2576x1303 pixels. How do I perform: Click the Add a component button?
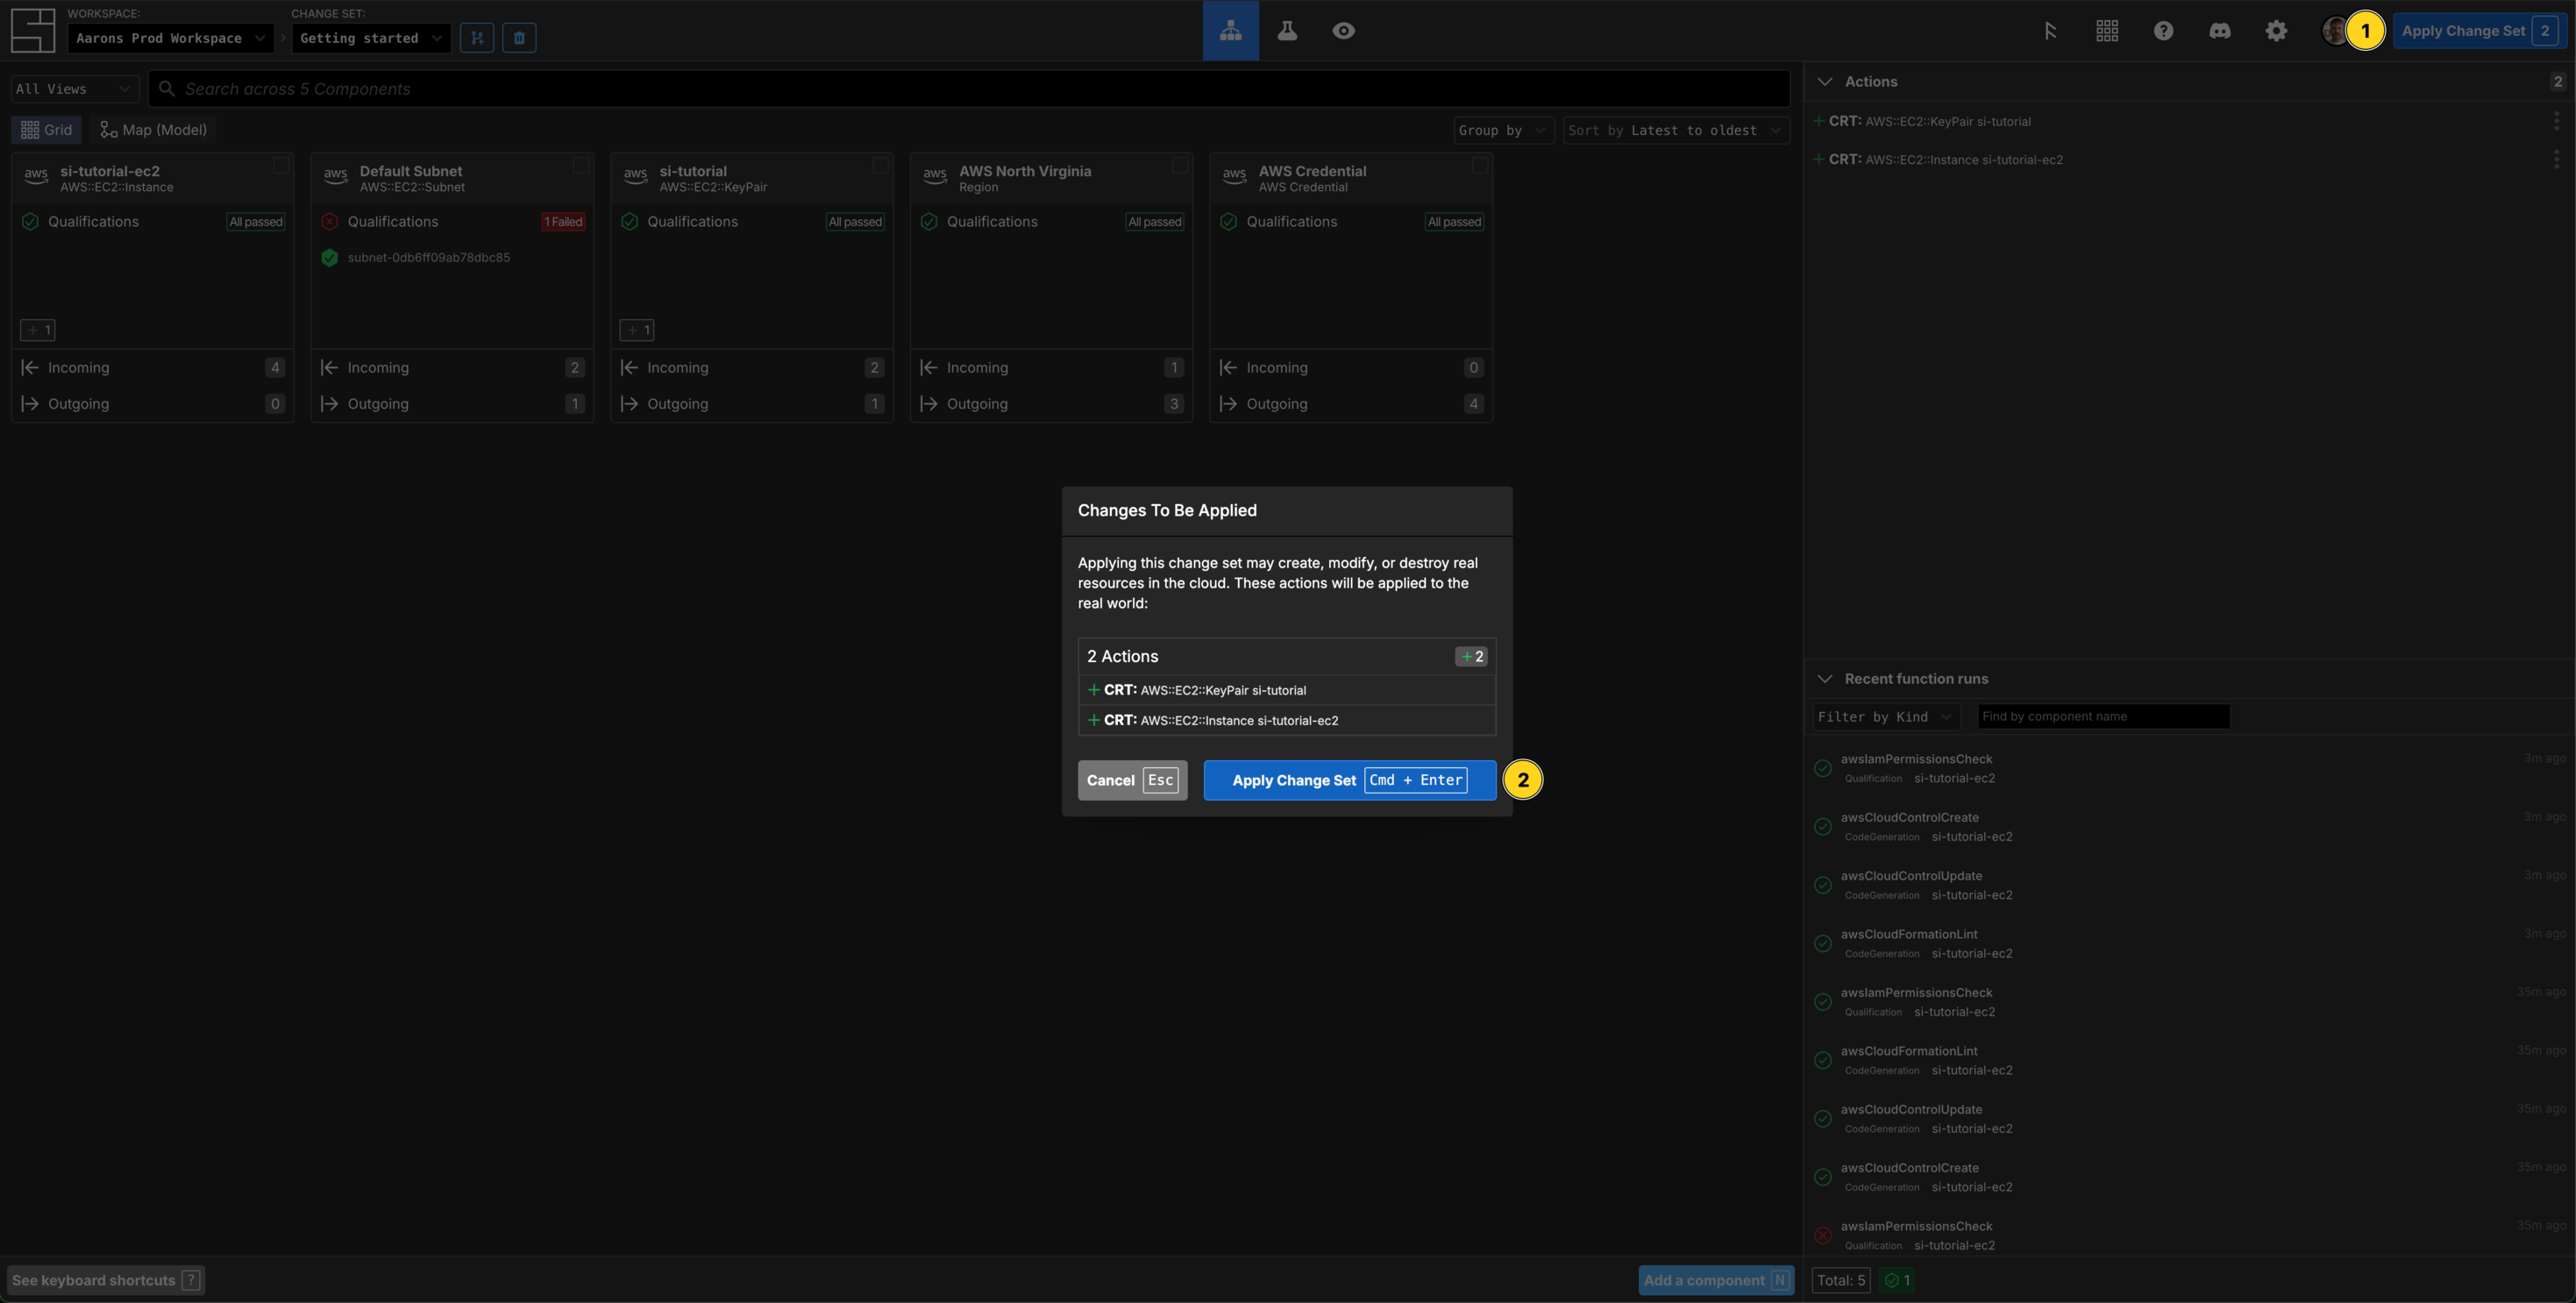point(1715,1280)
